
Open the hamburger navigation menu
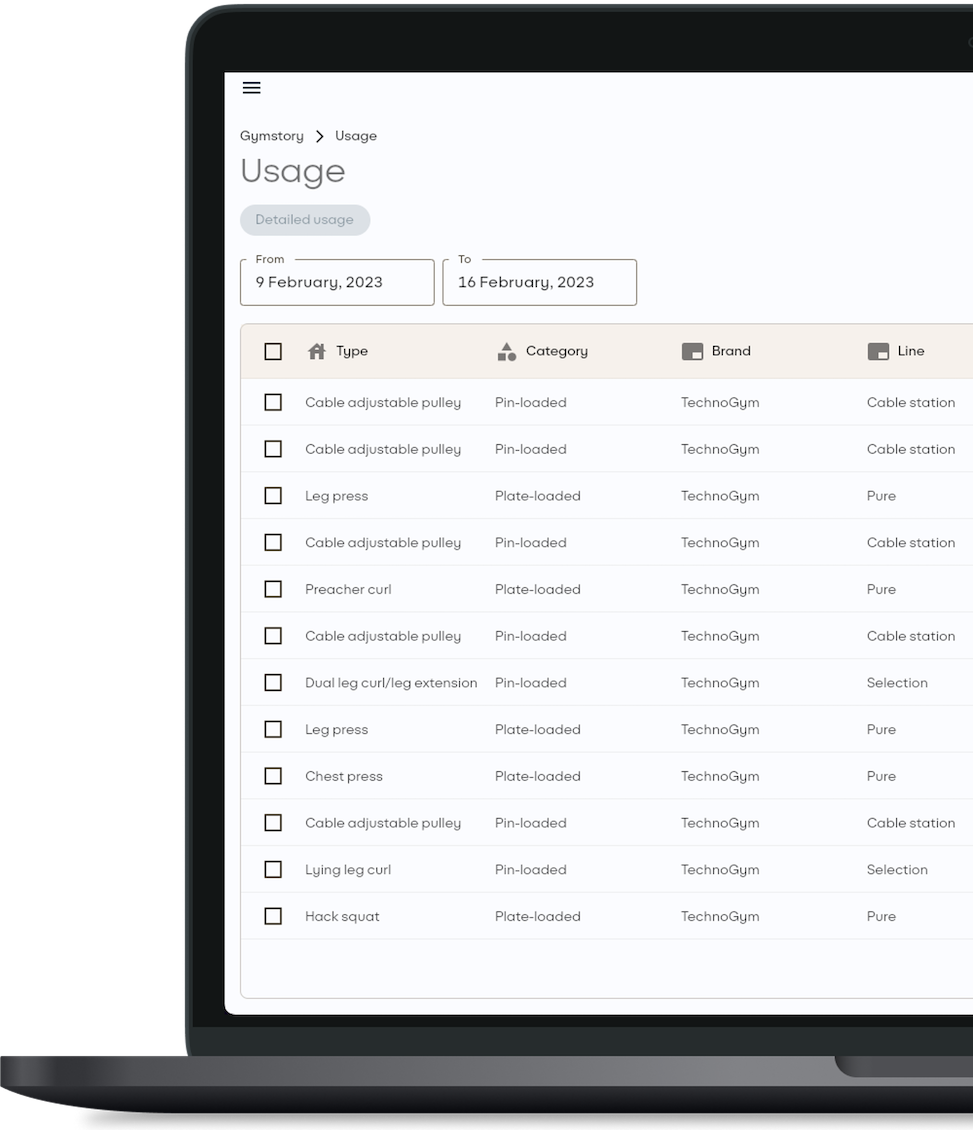[252, 88]
